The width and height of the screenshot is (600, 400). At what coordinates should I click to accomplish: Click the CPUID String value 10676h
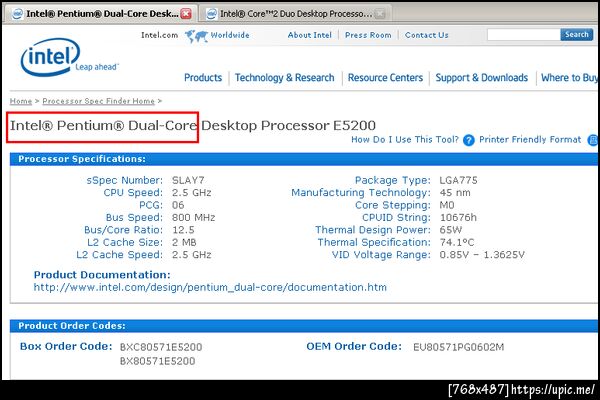pos(458,217)
